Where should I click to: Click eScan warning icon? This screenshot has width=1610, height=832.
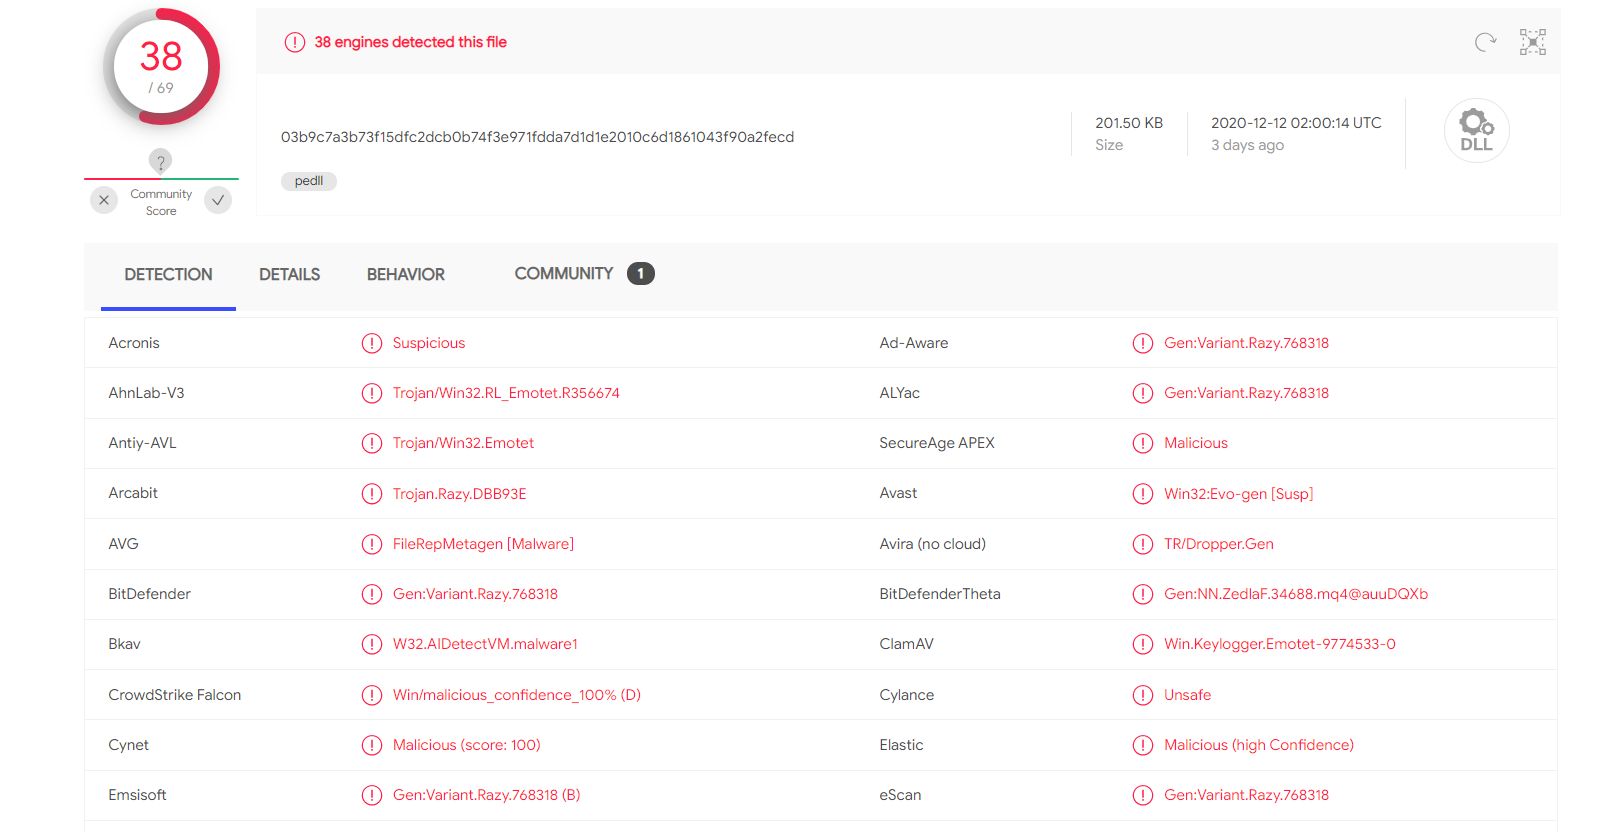coord(1143,795)
